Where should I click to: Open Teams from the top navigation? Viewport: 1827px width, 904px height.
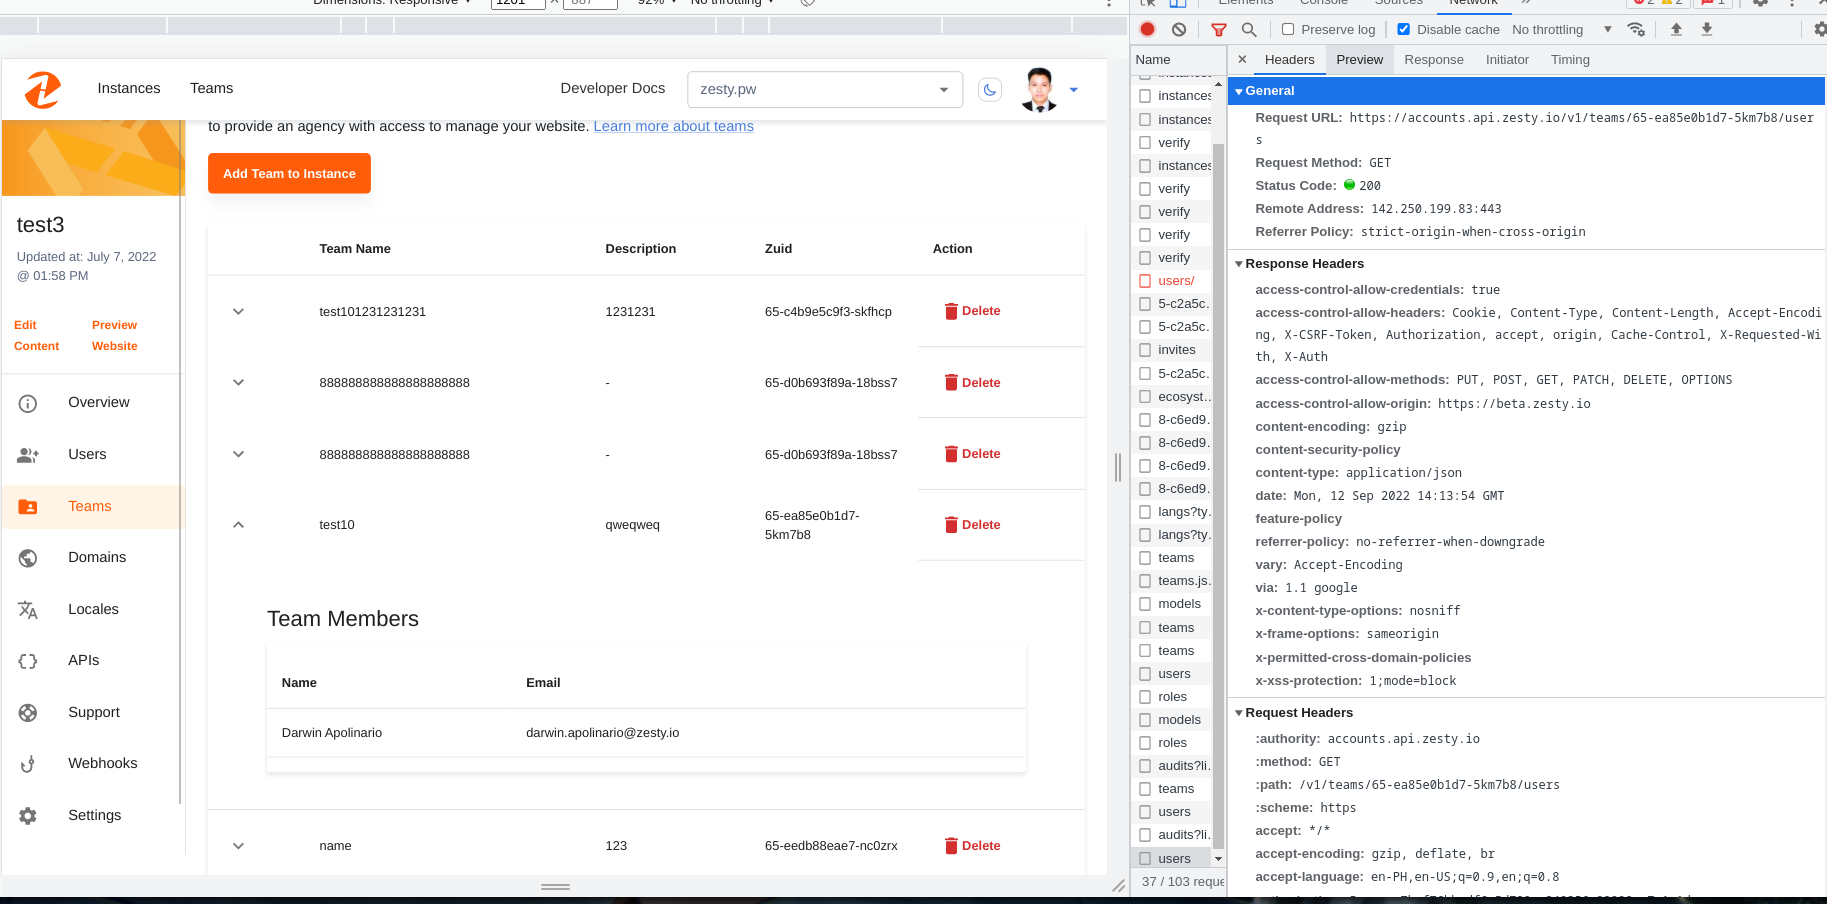[211, 88]
